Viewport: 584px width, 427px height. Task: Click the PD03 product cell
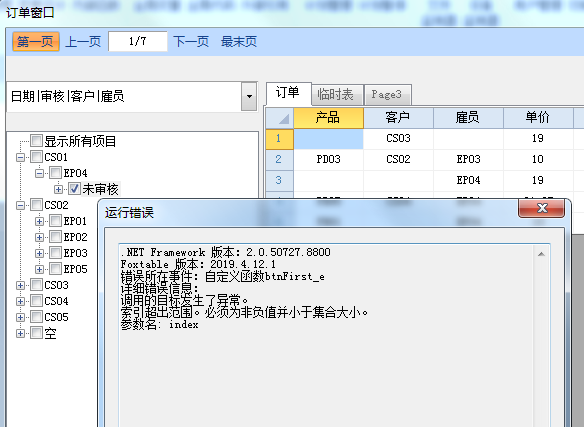pos(328,159)
